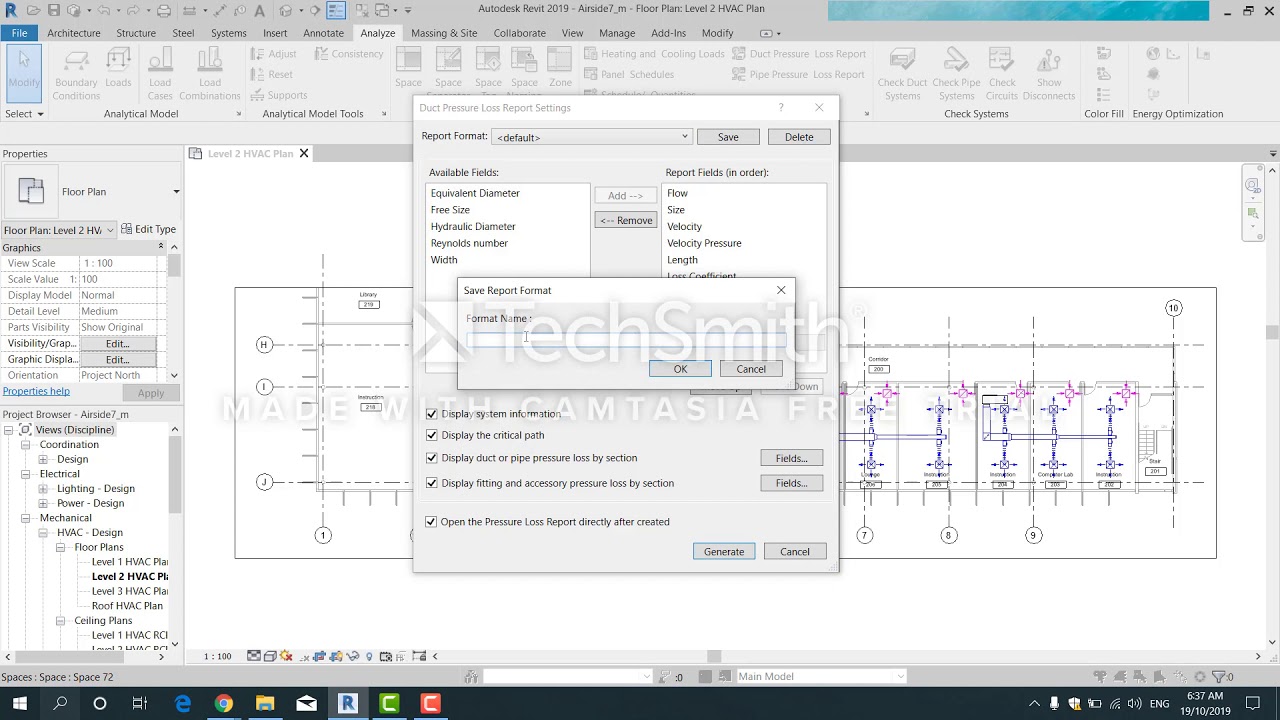
Task: Collapse the Floor Plans node in Project Browser
Action: pos(61,548)
